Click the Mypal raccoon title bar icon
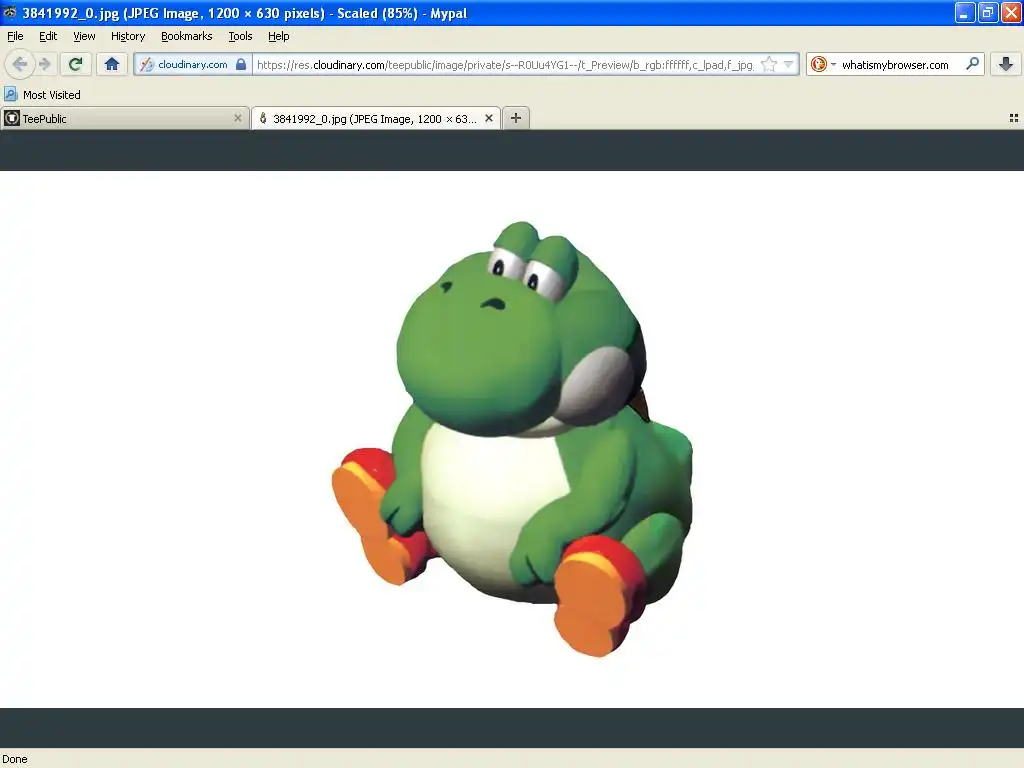The height and width of the screenshot is (768, 1024). coord(10,12)
